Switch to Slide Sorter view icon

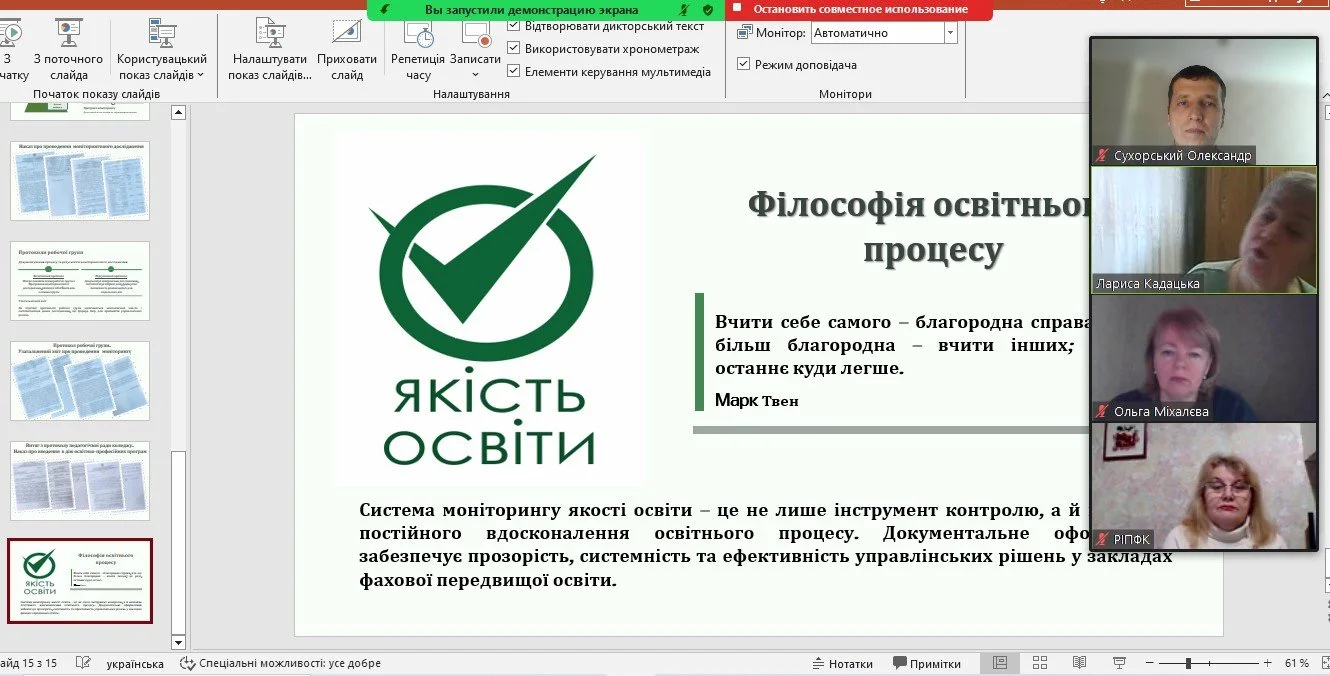tap(1039, 662)
